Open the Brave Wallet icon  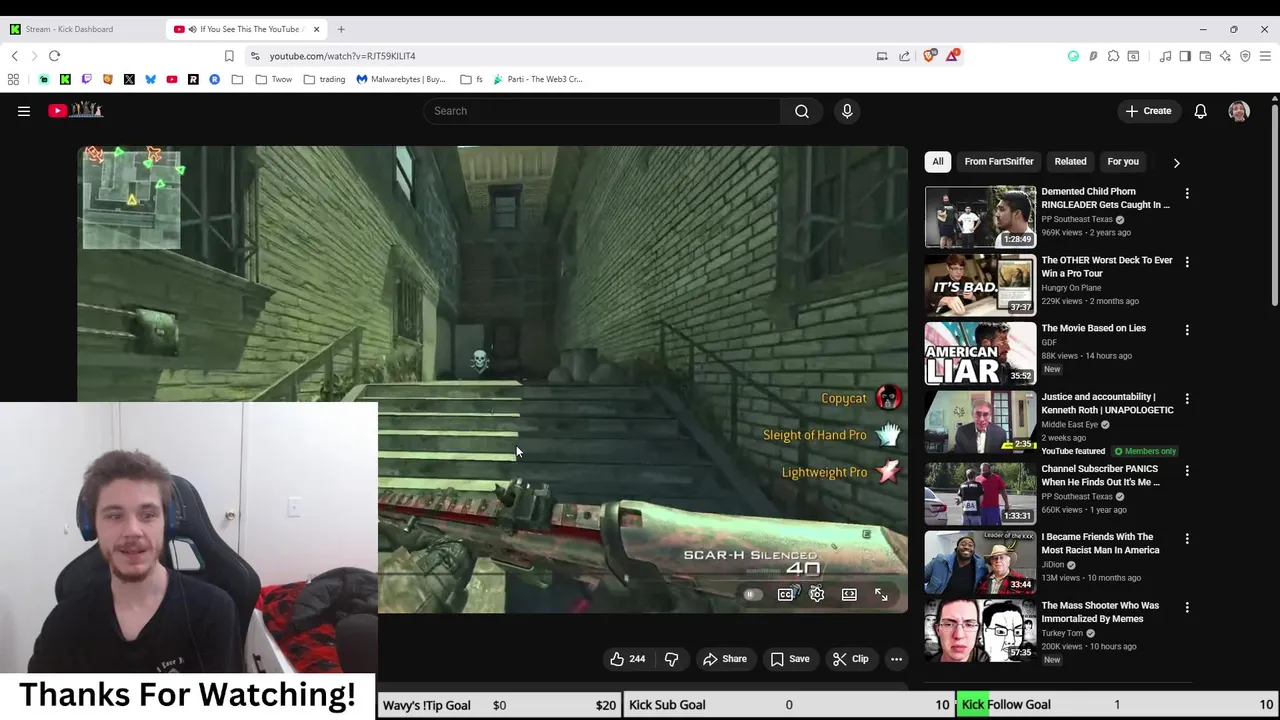(1205, 56)
